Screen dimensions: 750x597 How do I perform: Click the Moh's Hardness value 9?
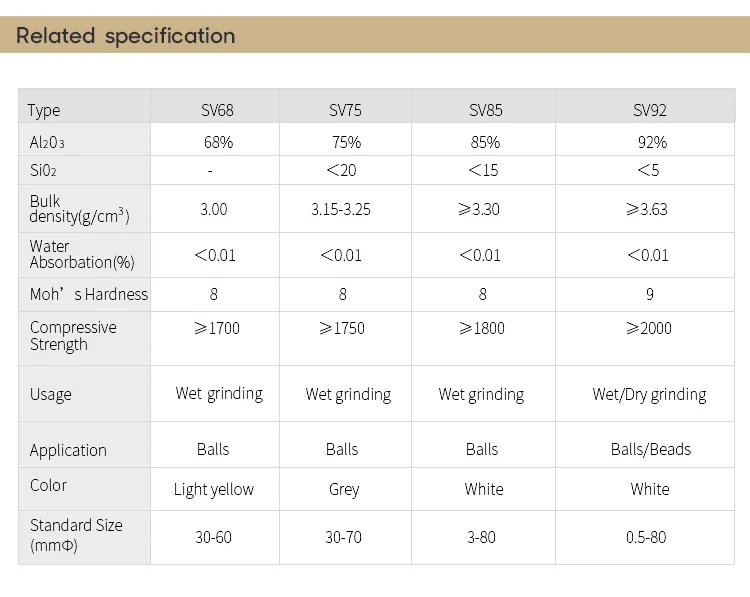tap(650, 294)
